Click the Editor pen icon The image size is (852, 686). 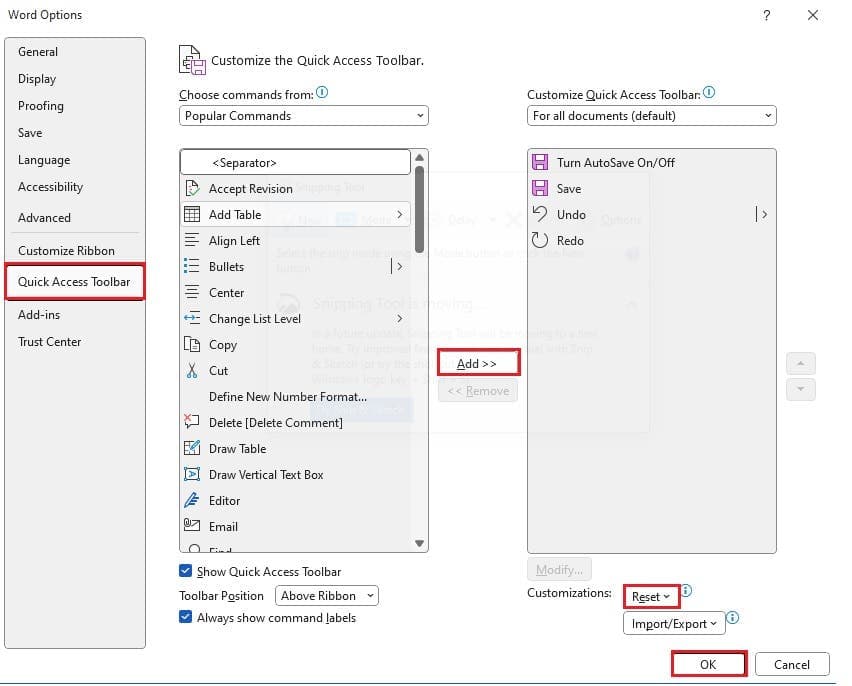[x=192, y=501]
